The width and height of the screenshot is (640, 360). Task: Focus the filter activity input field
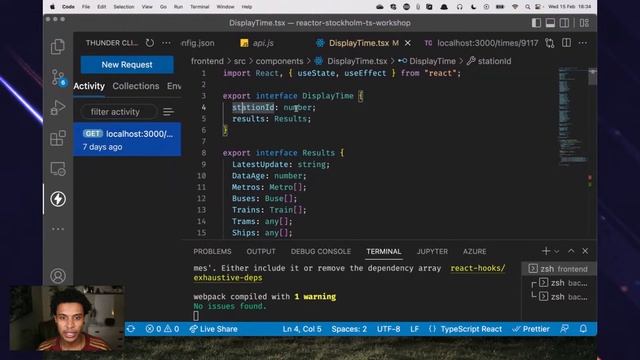pyautogui.click(x=118, y=111)
